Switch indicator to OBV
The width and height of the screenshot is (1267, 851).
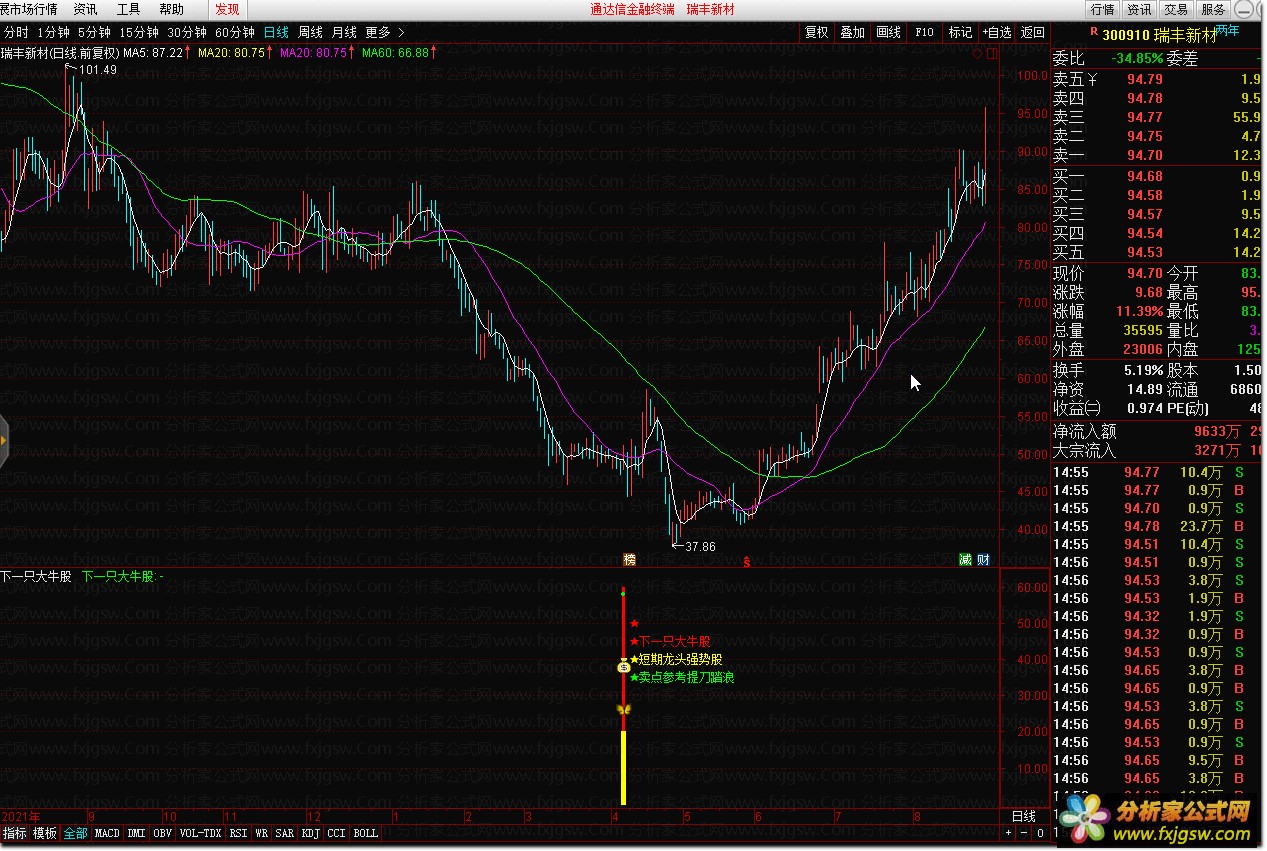(x=162, y=833)
